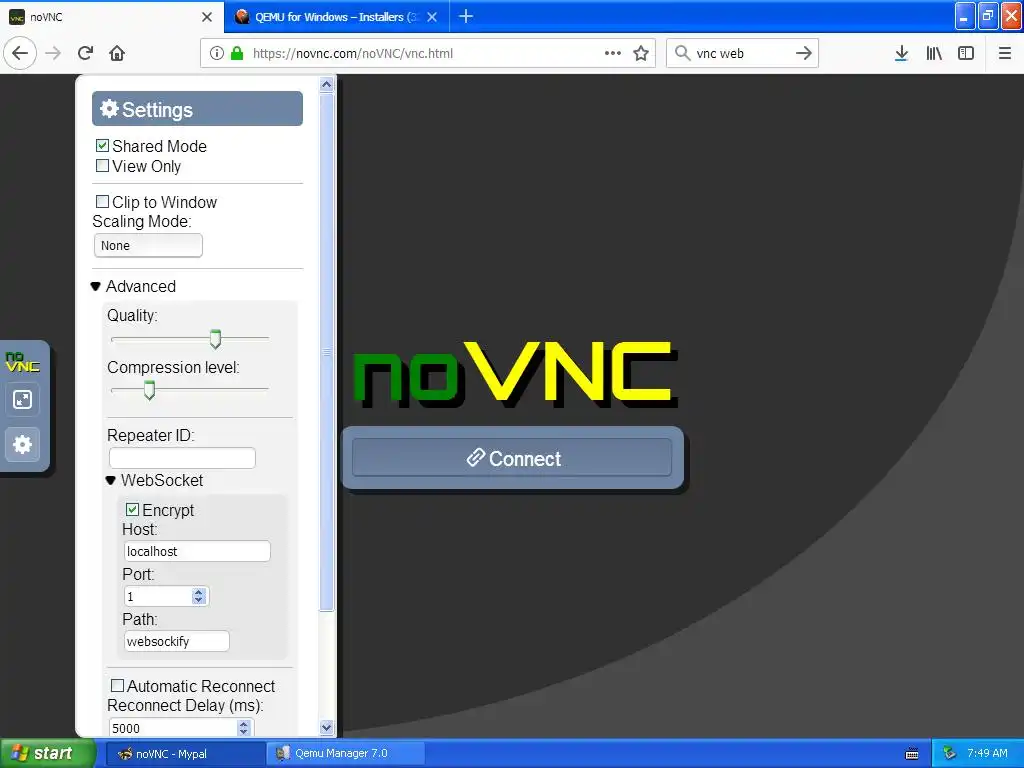Click the browser Forward arrow

(x=53, y=53)
